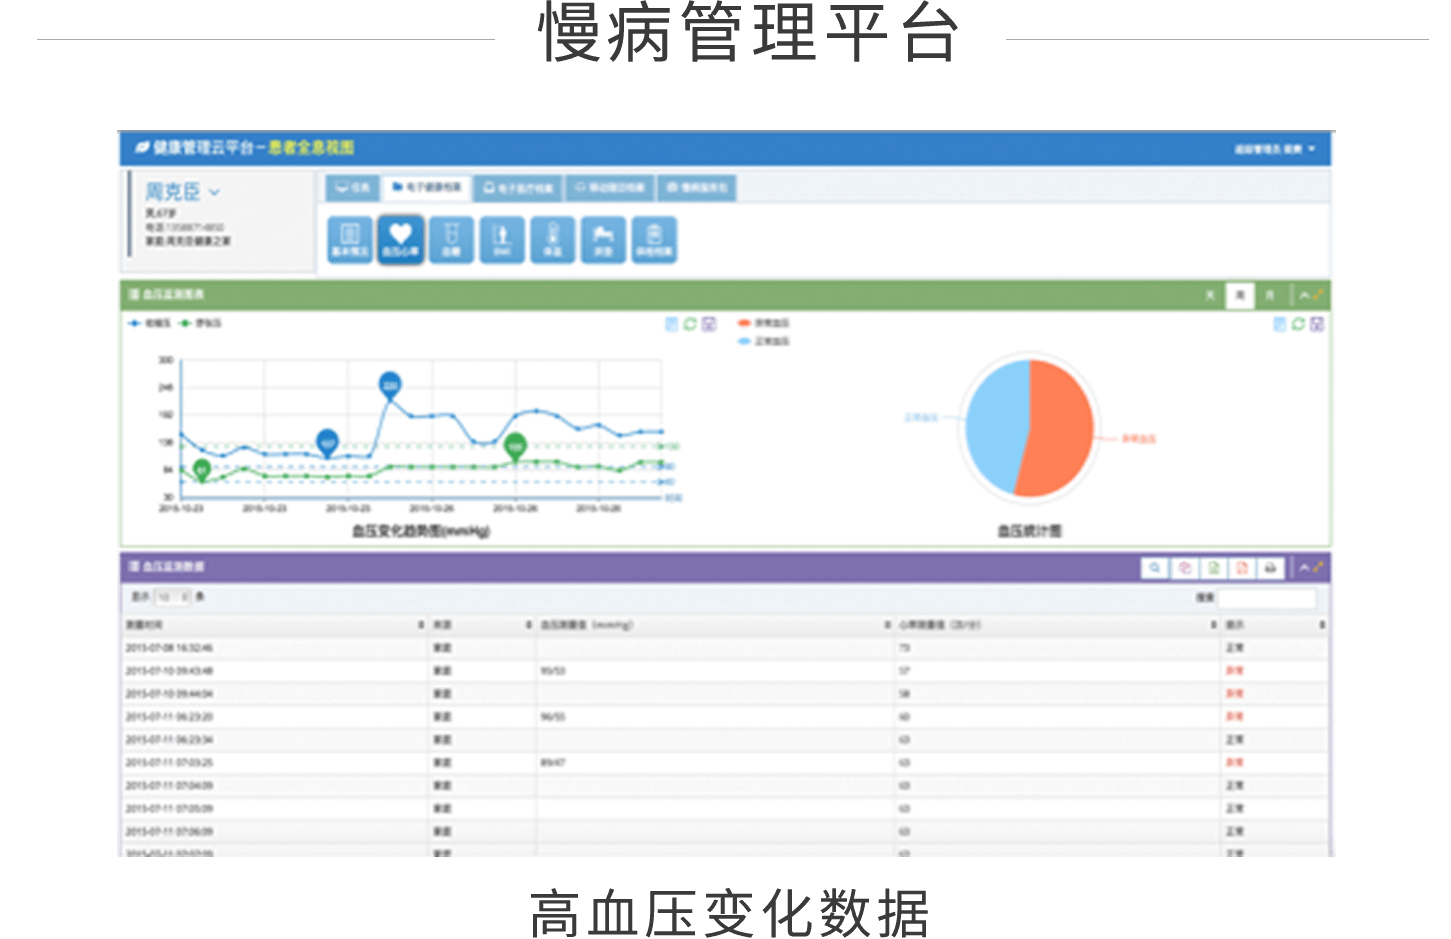The image size is (1451, 939).
Task: Click magnifier button in purple table header
Action: click(x=1155, y=568)
